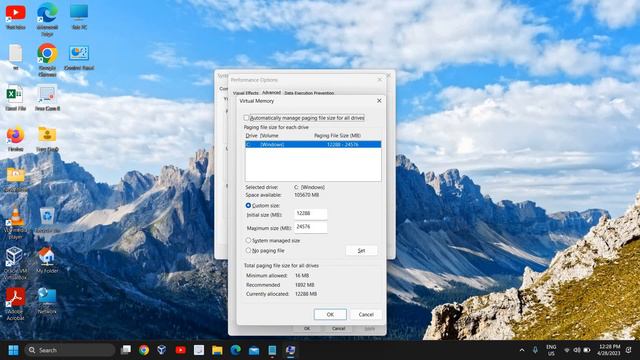Open the YouTube shortcut on the desktop
640x360 pixels.
(x=16, y=17)
